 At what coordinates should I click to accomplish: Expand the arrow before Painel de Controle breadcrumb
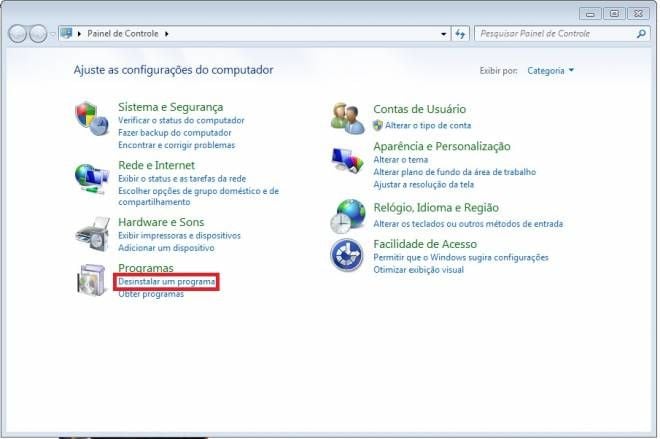79,34
